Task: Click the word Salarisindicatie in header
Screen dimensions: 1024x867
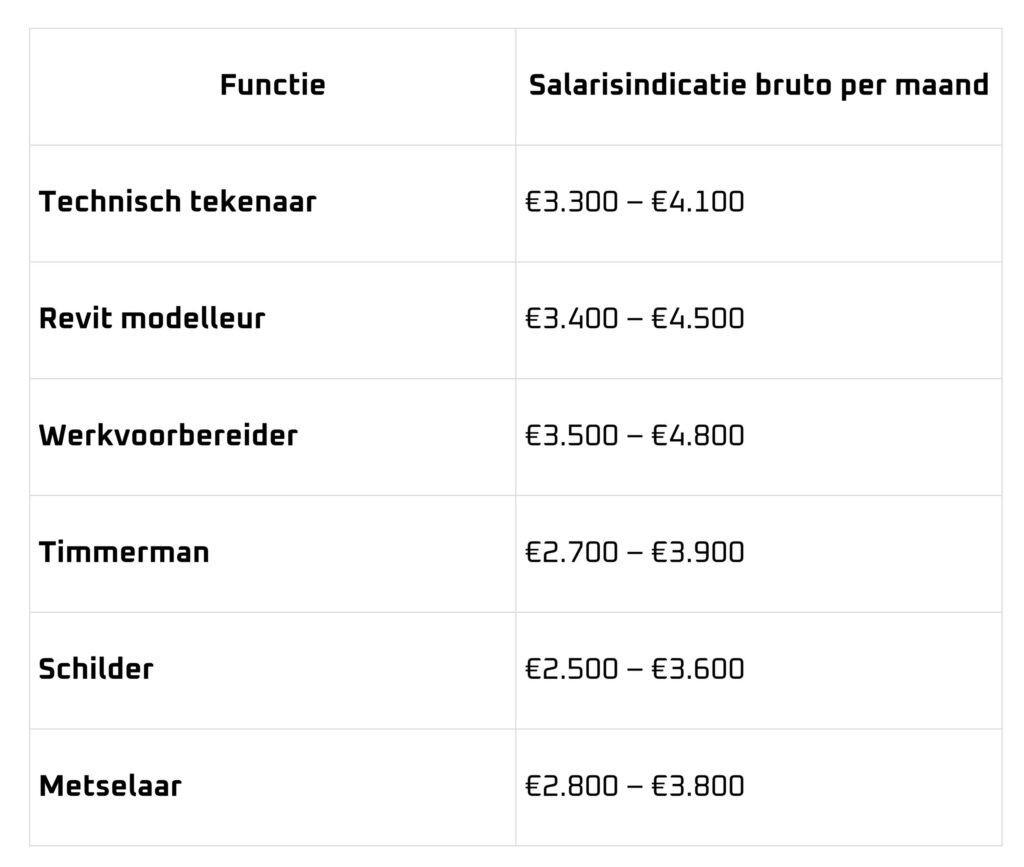Action: pos(637,85)
